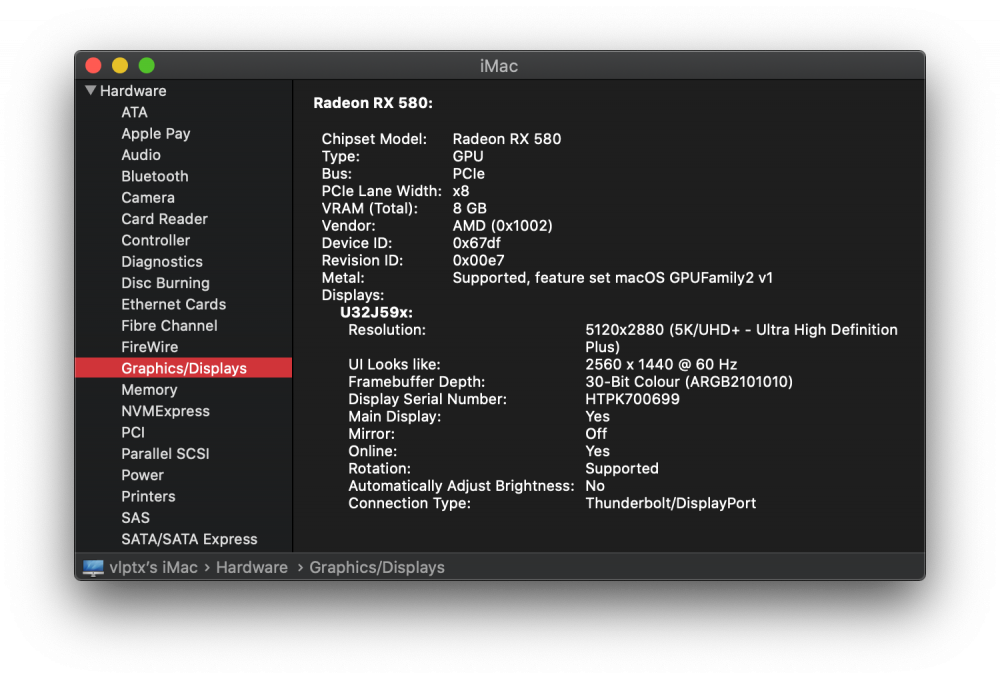
Task: Click the "Radeon RX 580:" heading
Action: 373,103
